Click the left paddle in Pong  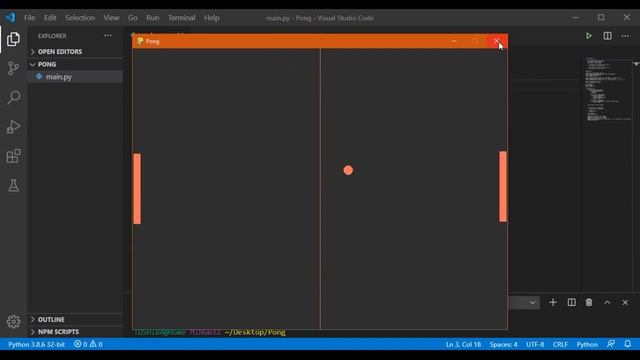click(137, 189)
